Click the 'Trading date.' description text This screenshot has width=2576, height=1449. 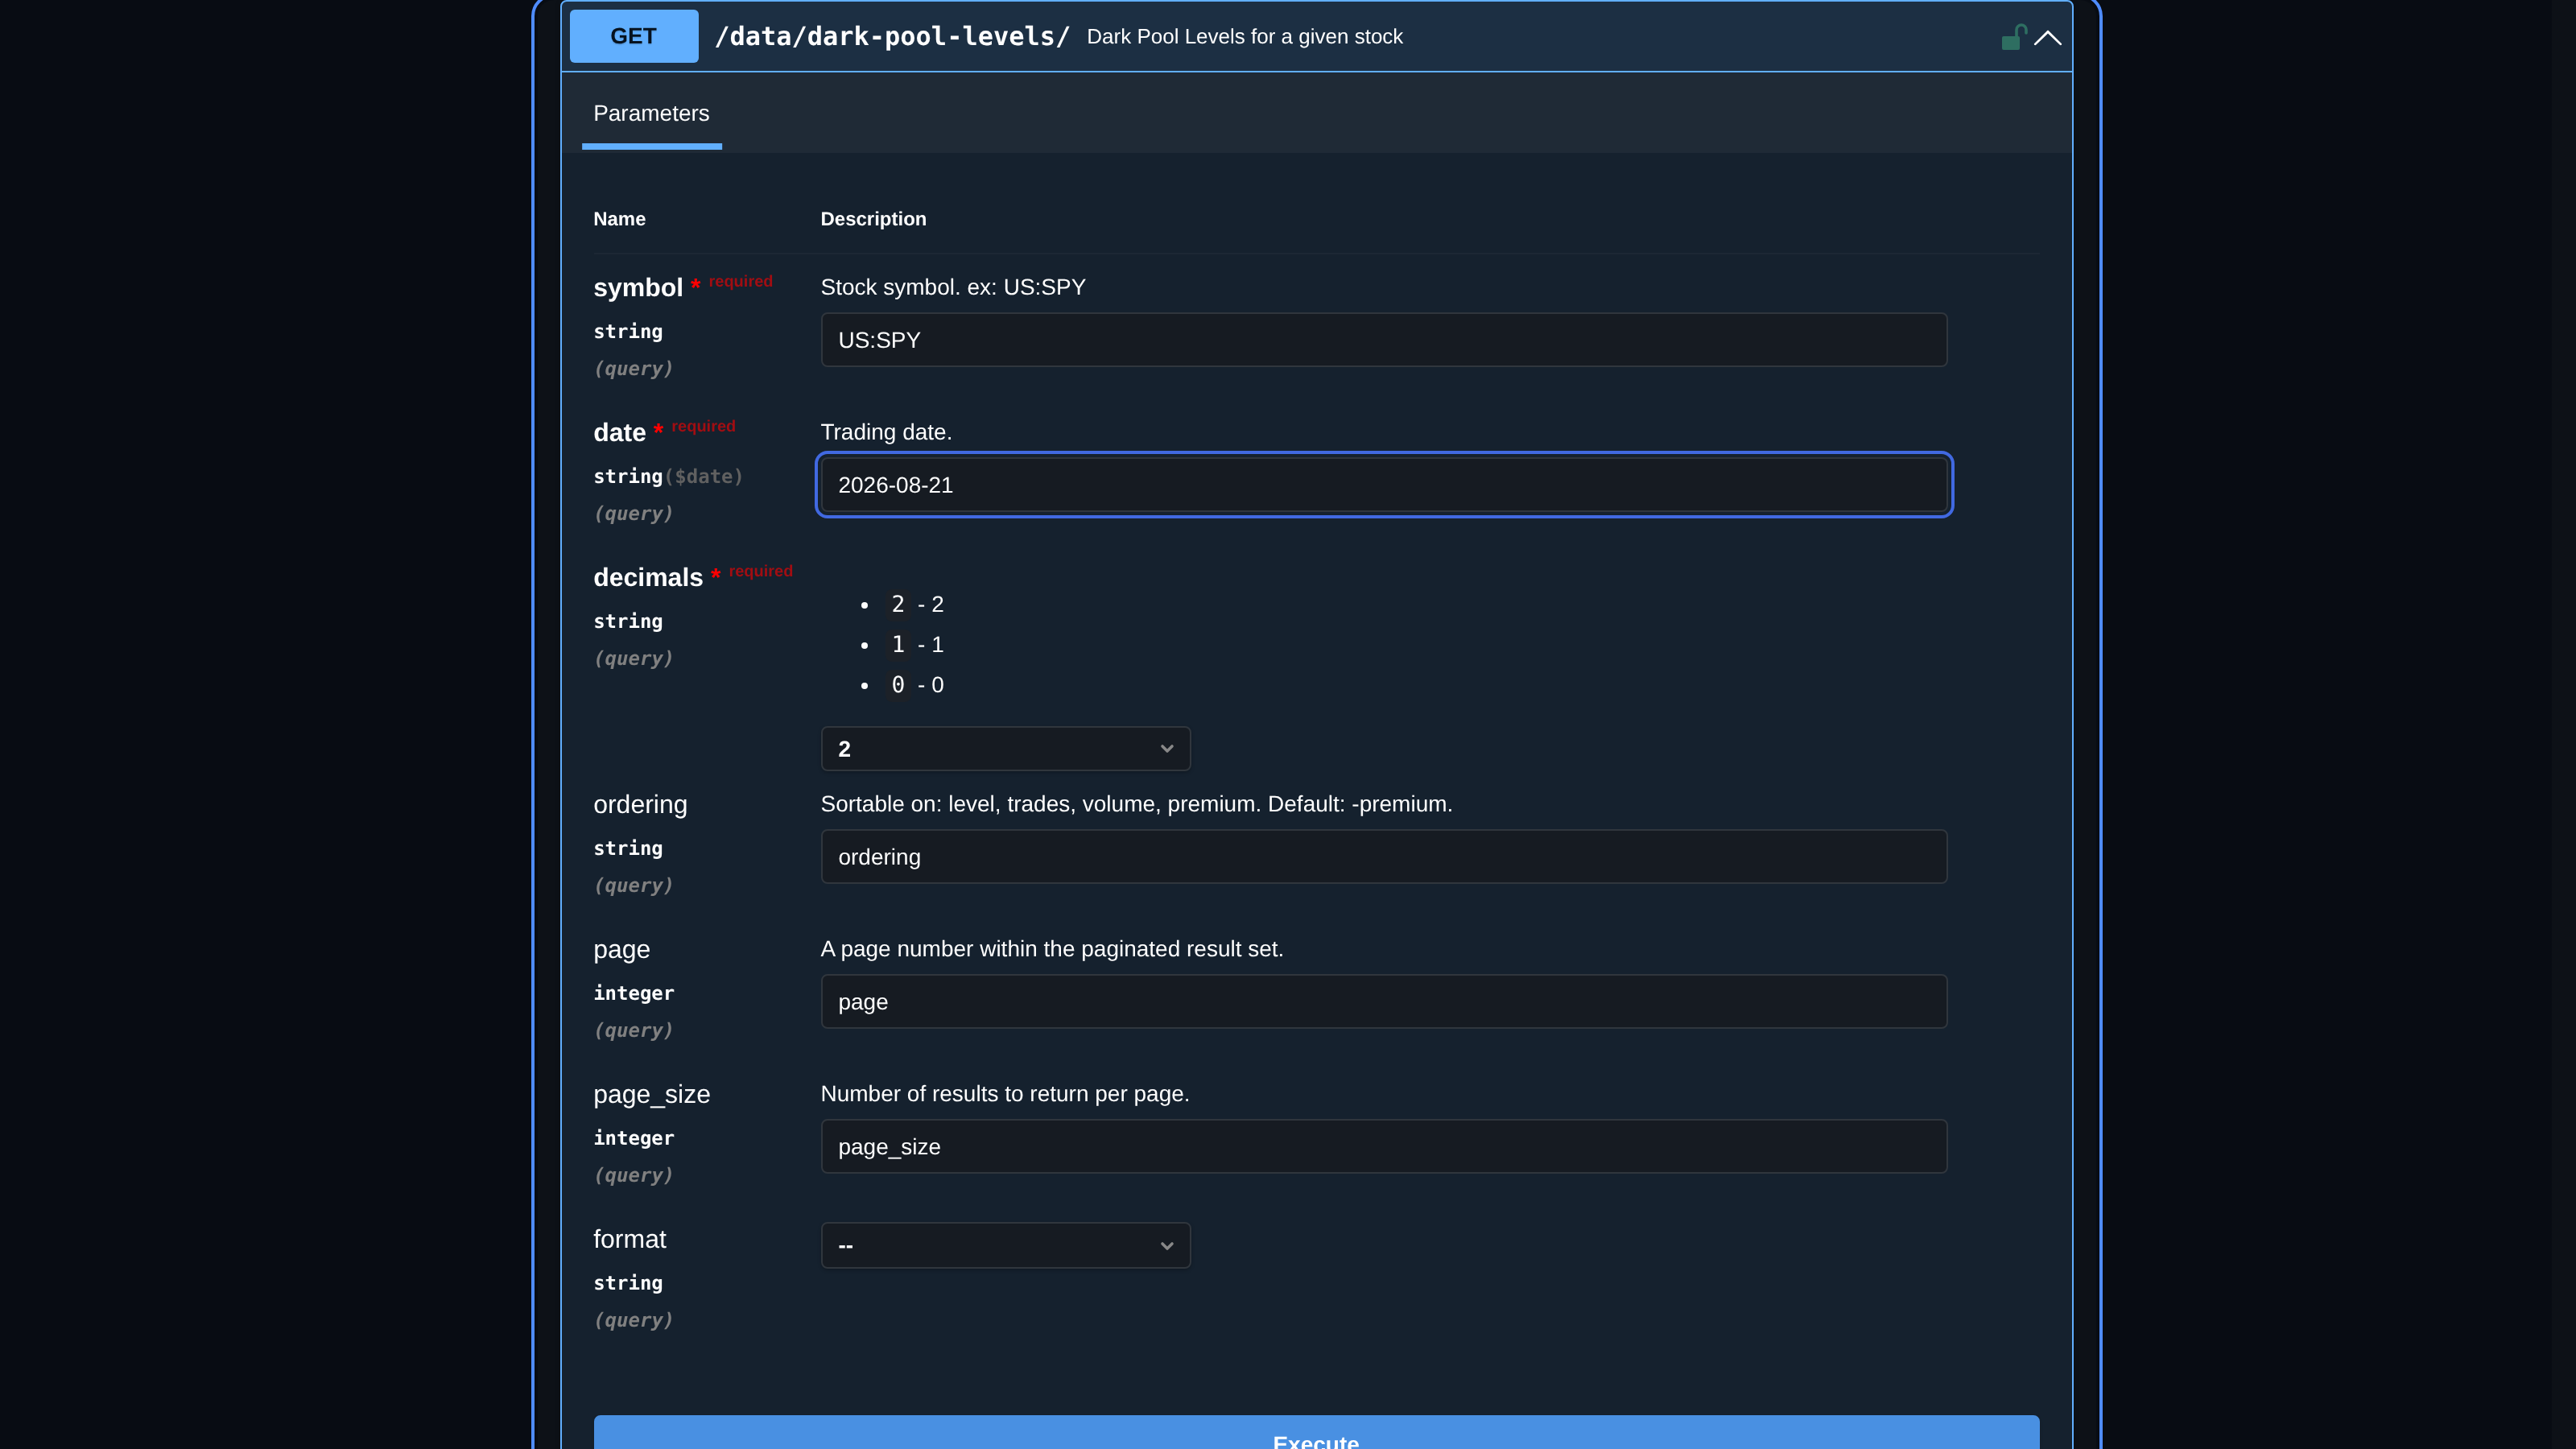(886, 432)
